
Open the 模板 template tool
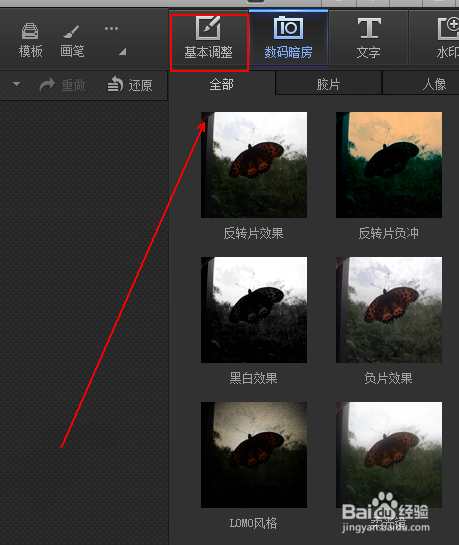pyautogui.click(x=31, y=40)
